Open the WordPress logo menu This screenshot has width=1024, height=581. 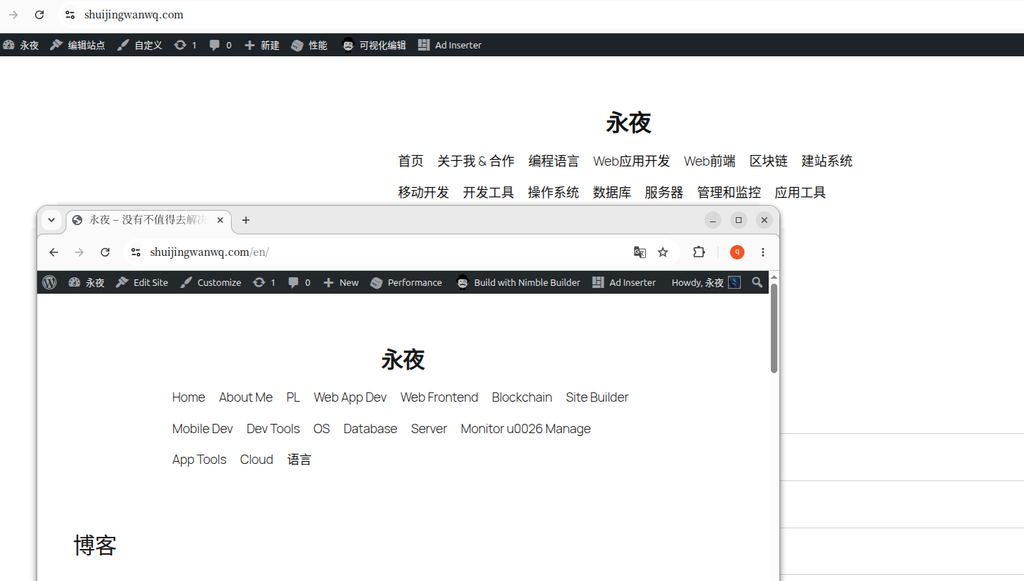tap(50, 283)
